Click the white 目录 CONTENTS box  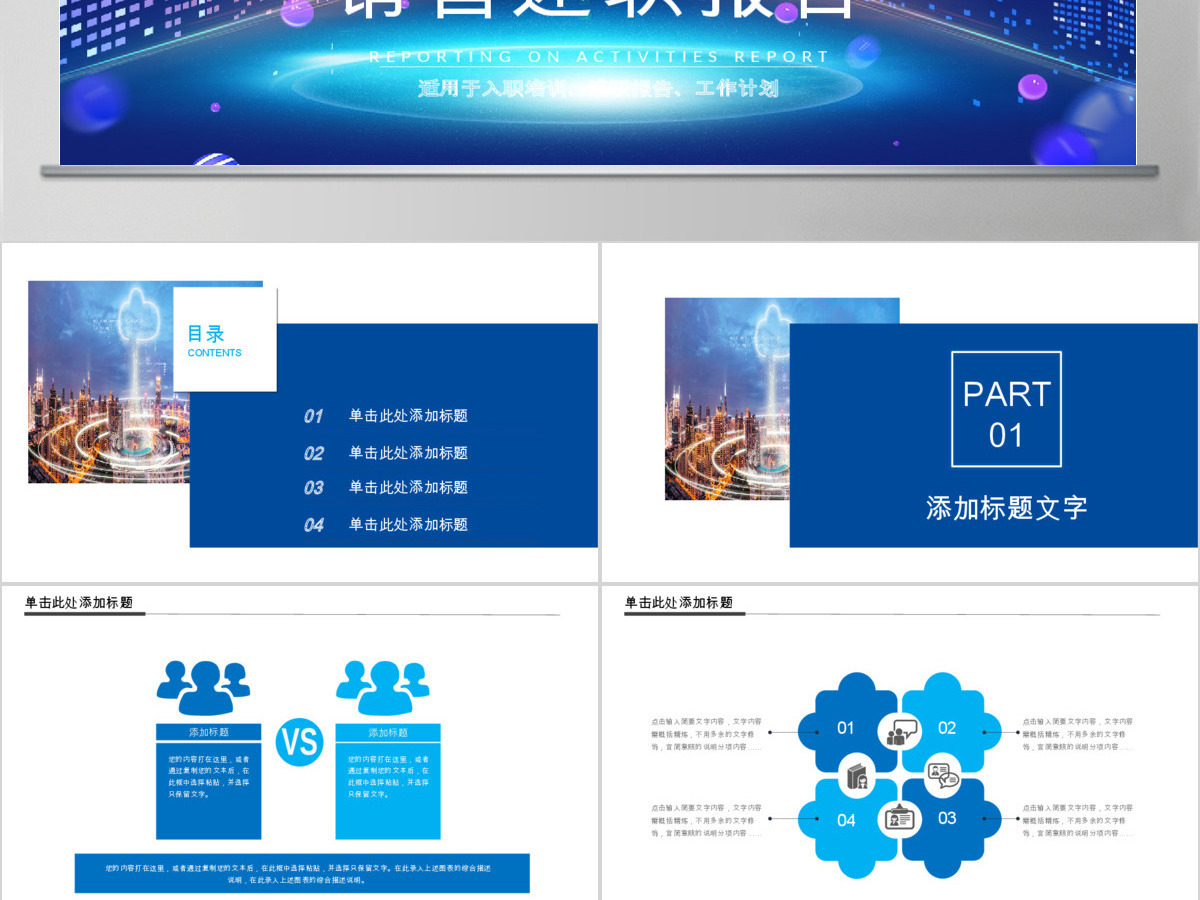(x=225, y=340)
